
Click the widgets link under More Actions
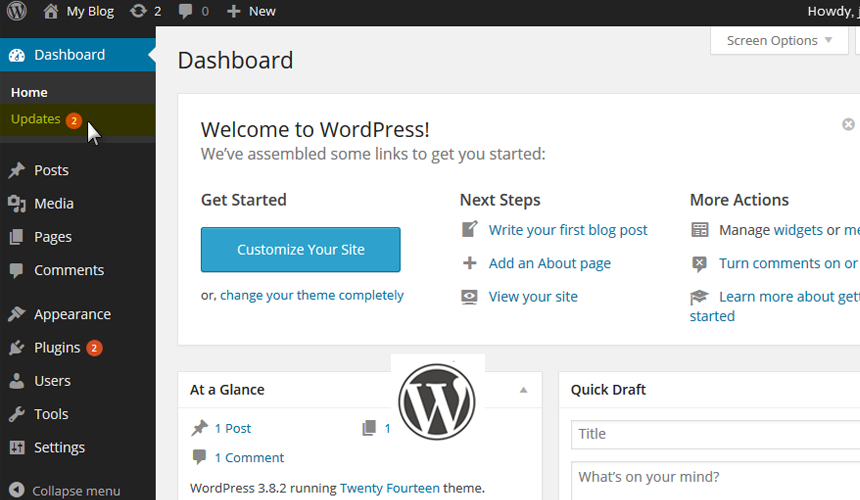pos(798,230)
